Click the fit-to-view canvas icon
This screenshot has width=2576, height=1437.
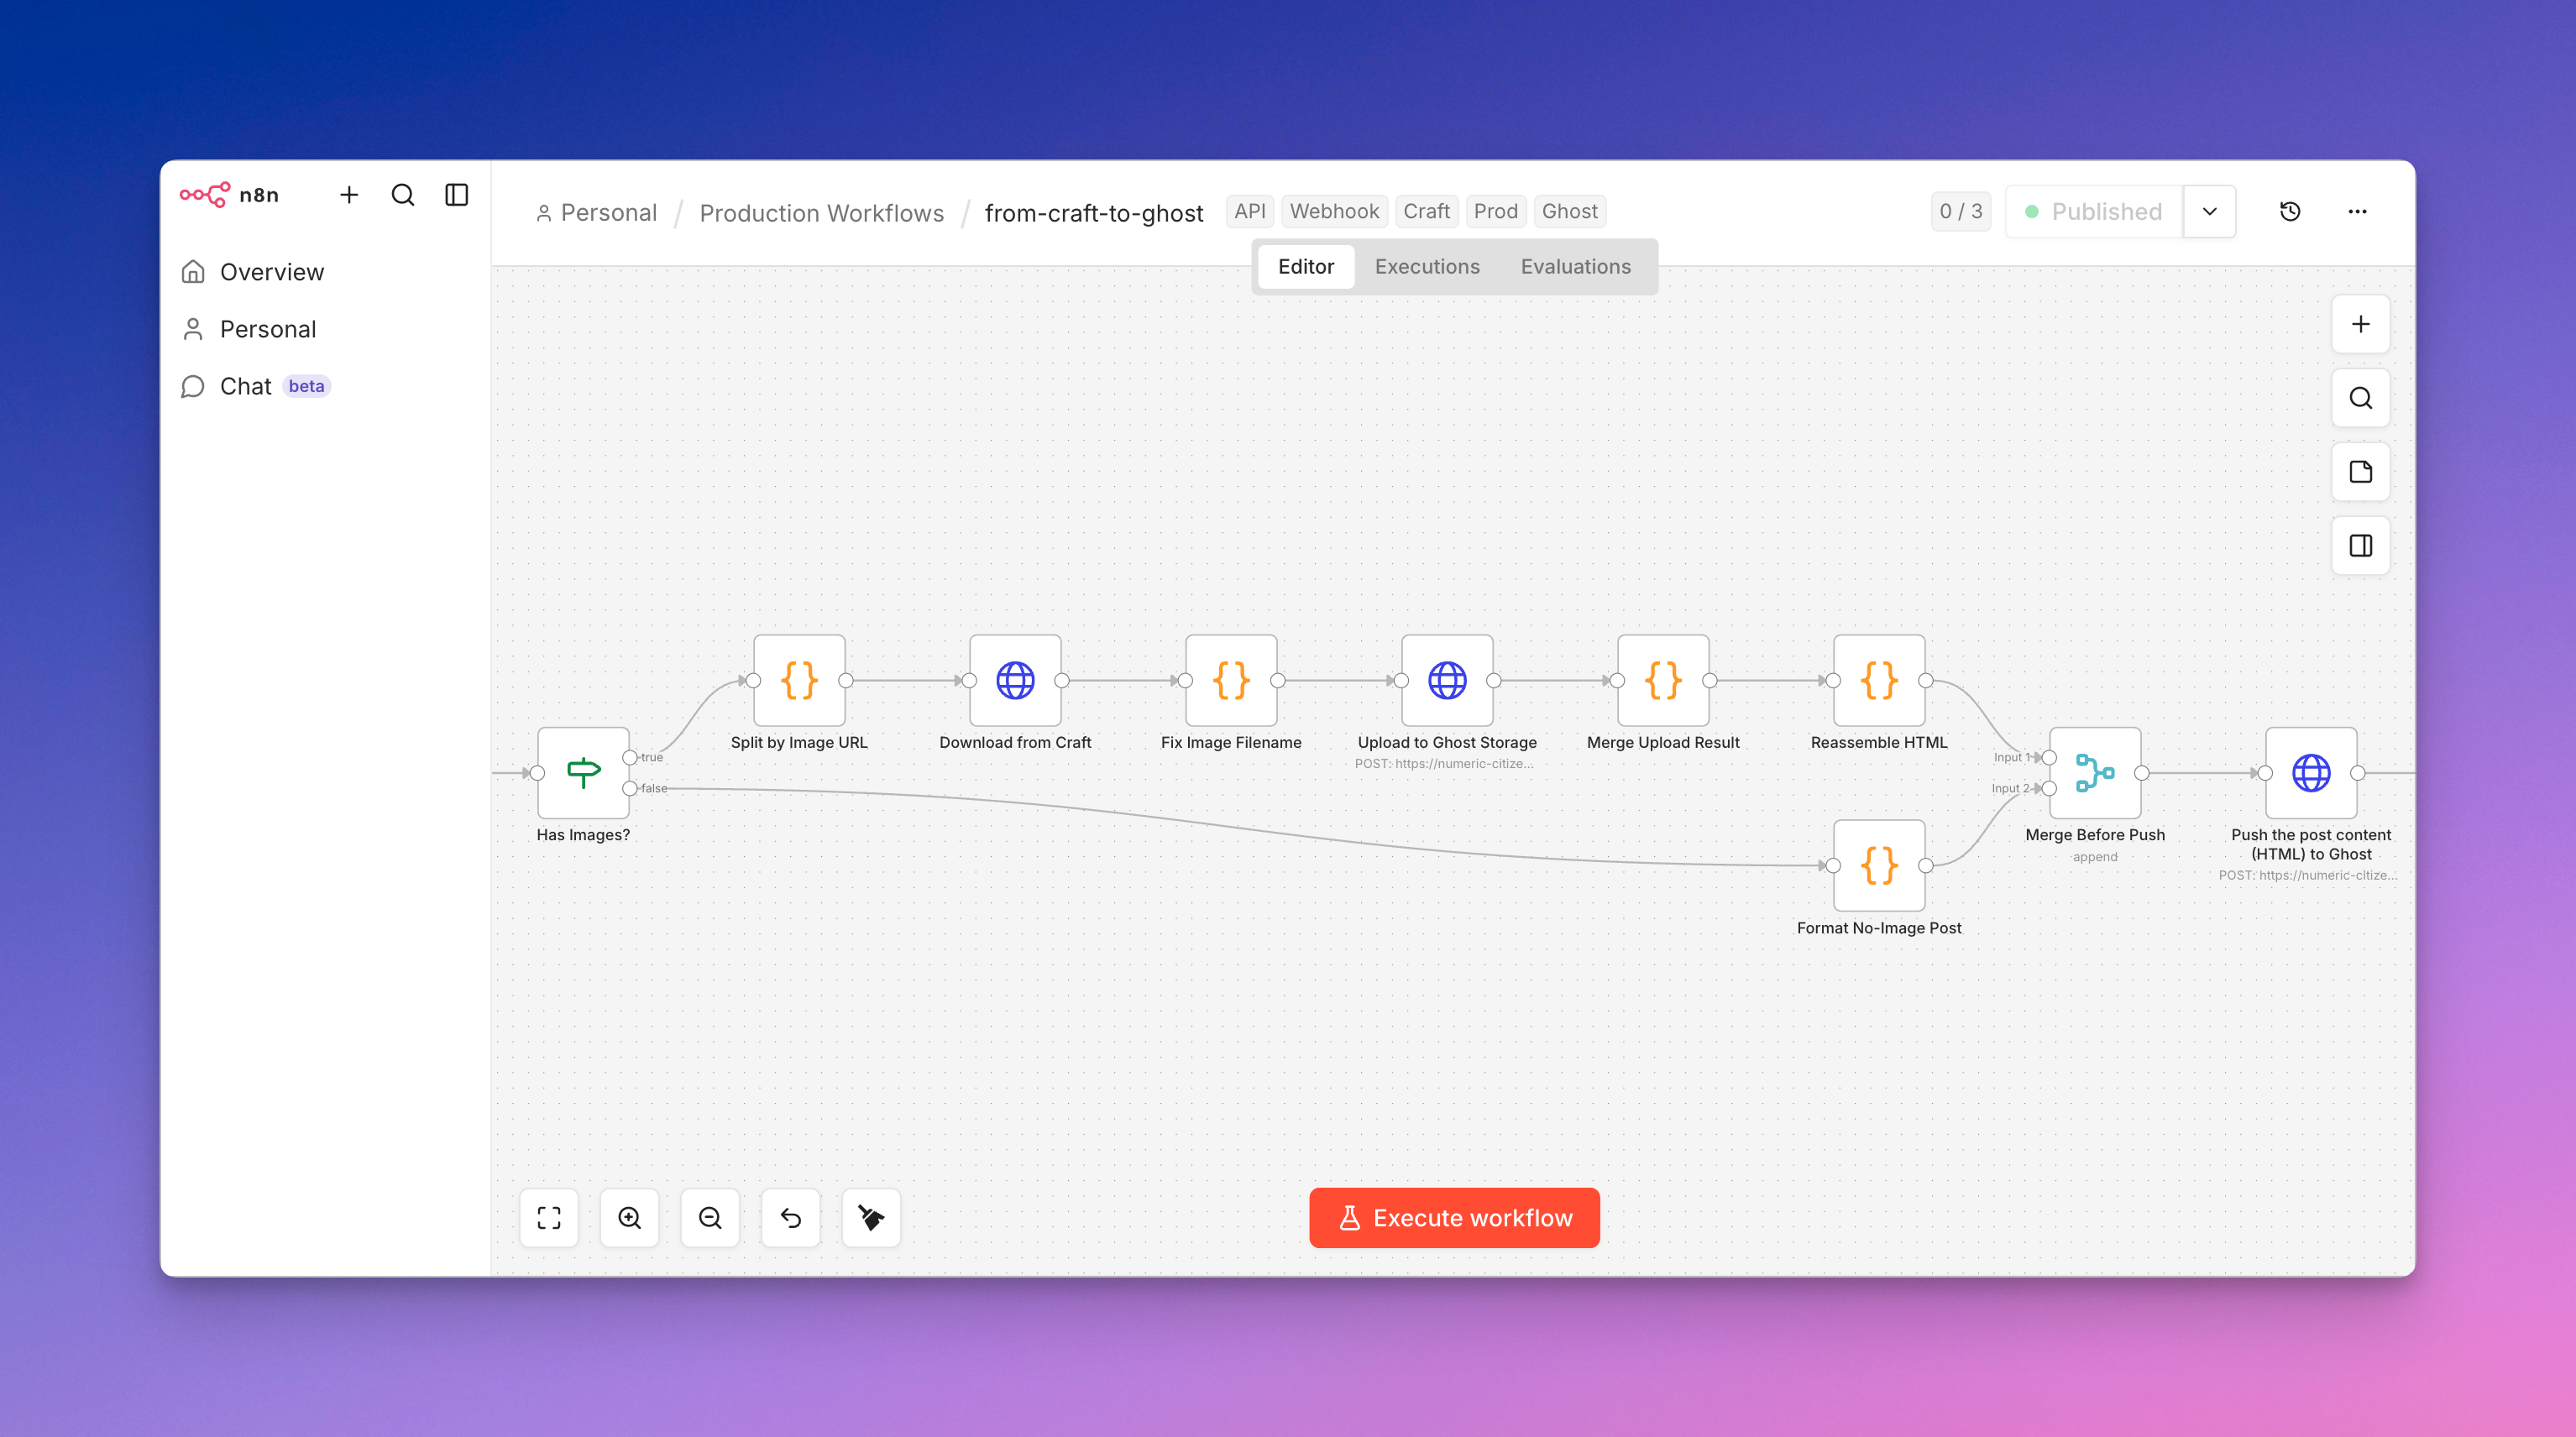[x=549, y=1217]
